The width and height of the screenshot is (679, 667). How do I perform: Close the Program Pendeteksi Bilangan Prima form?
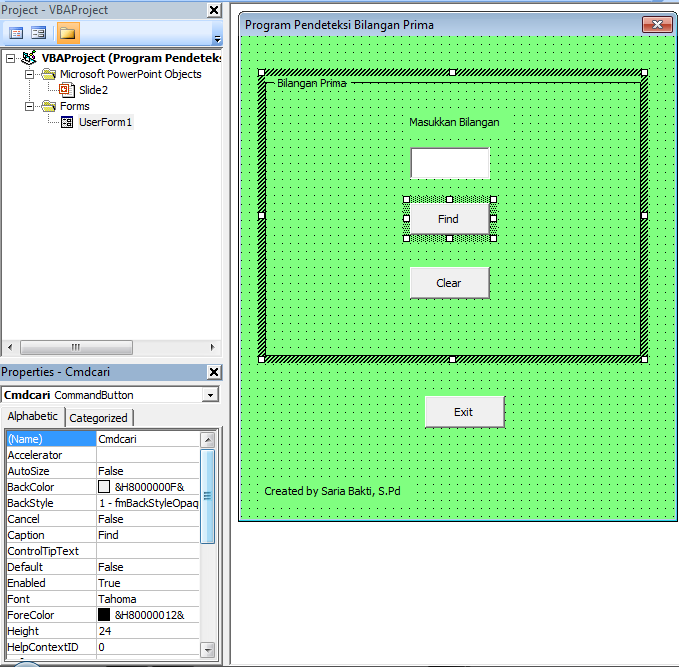(657, 25)
